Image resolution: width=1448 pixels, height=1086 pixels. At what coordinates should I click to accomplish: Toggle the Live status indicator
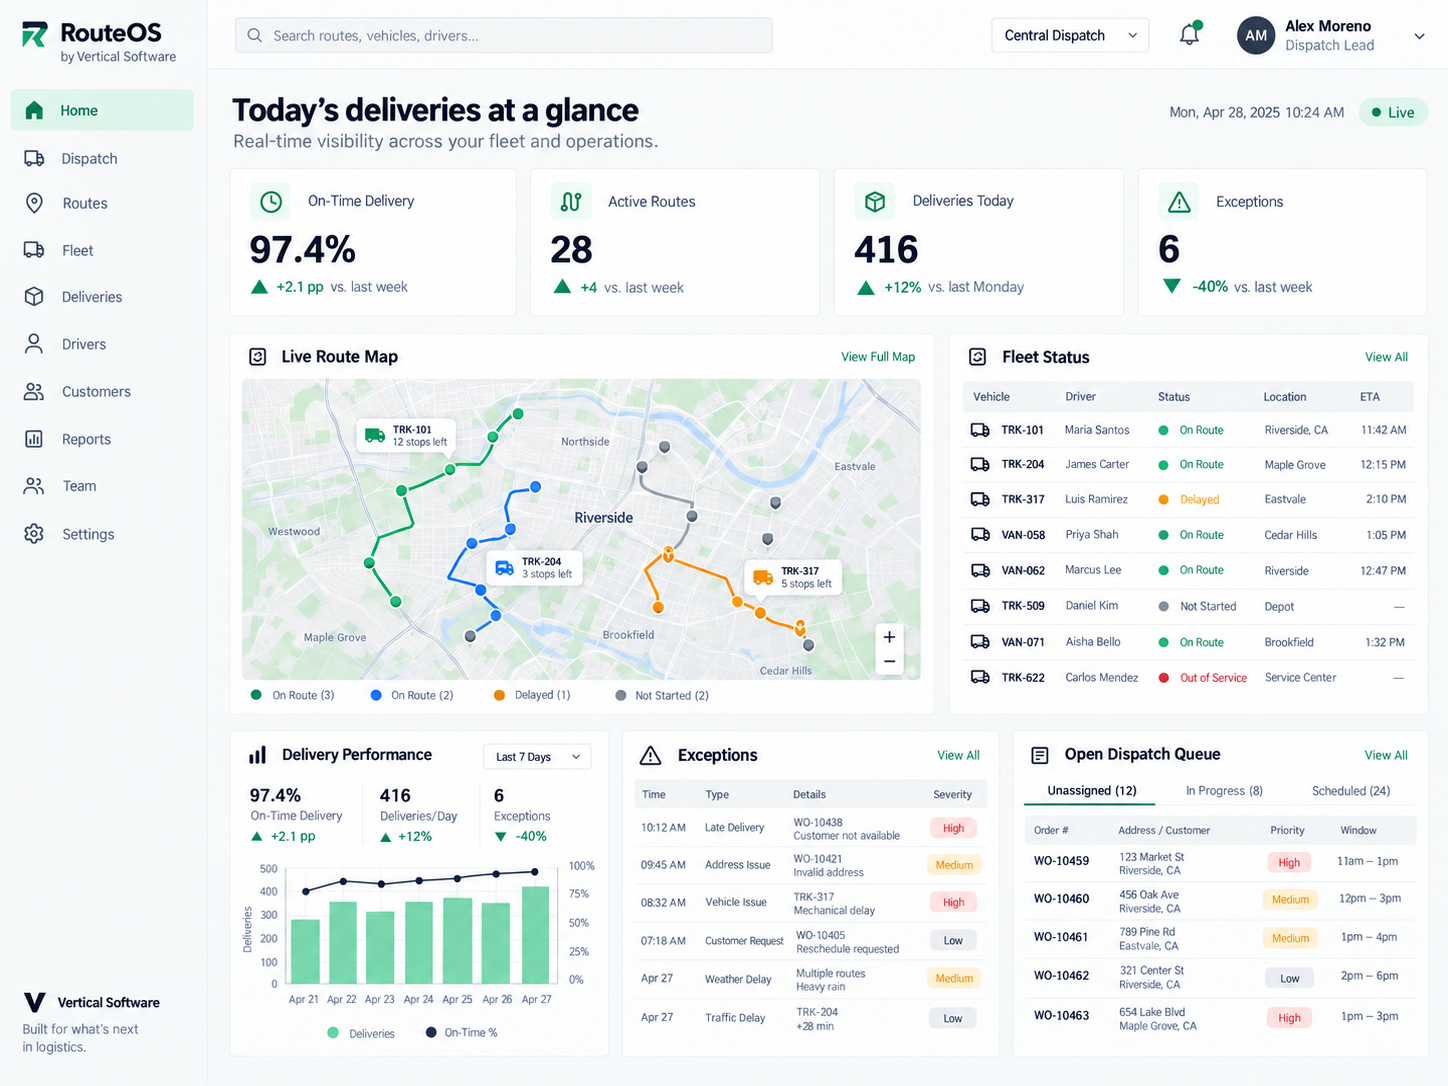(x=1393, y=112)
